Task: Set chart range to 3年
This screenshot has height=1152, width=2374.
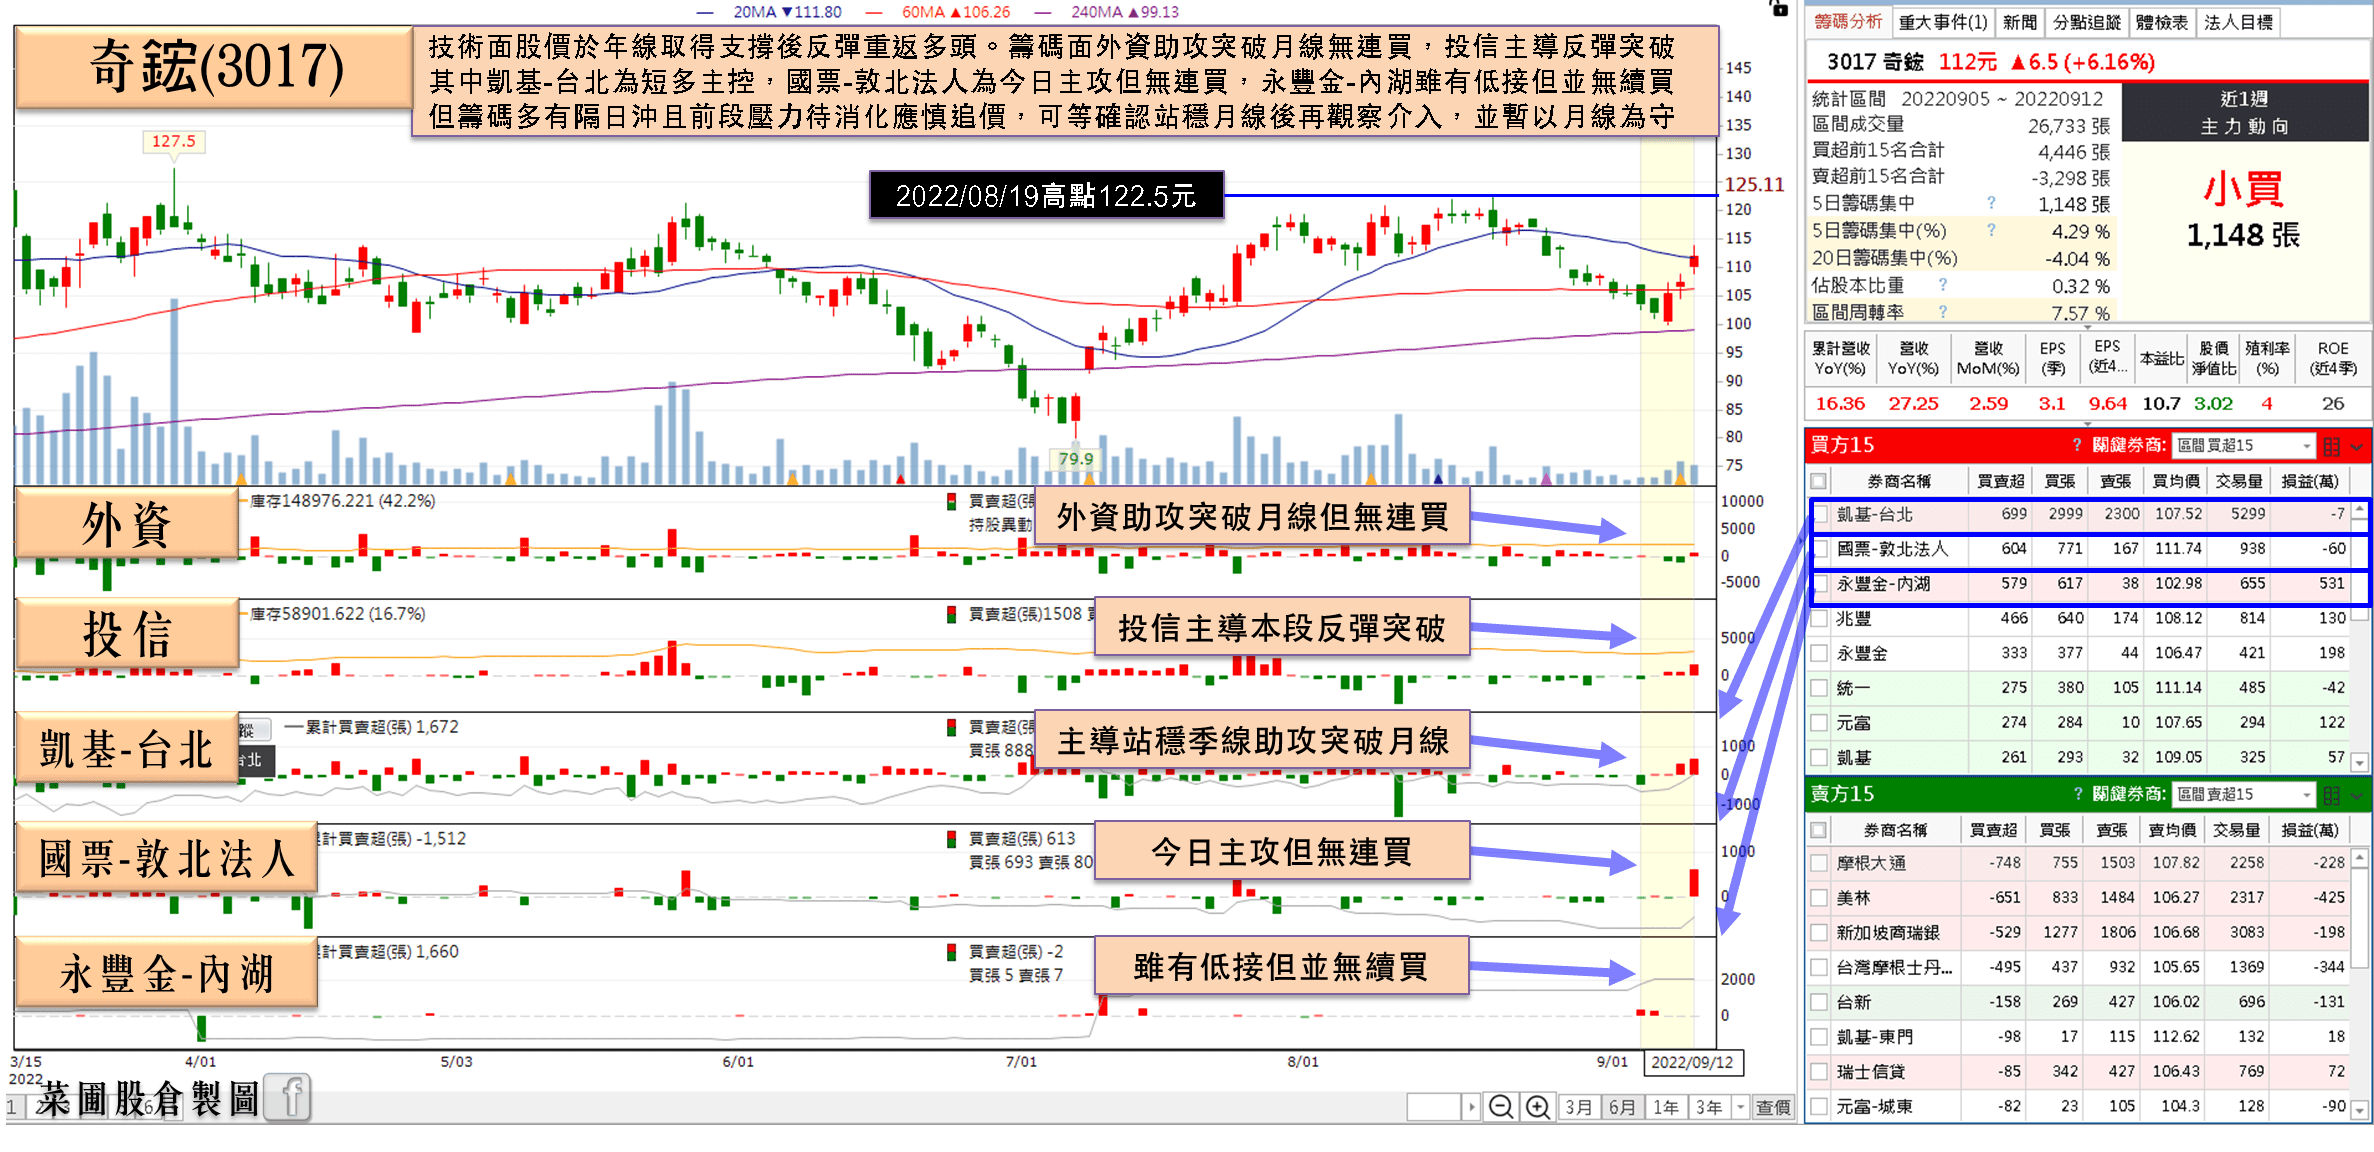Action: click(1709, 1107)
